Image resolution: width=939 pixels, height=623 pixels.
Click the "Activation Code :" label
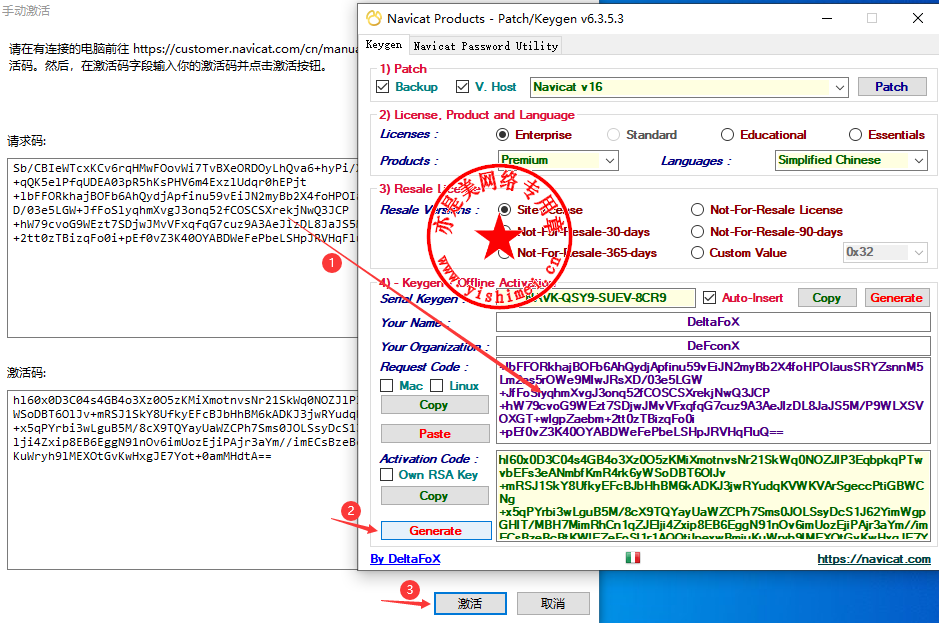(429, 459)
